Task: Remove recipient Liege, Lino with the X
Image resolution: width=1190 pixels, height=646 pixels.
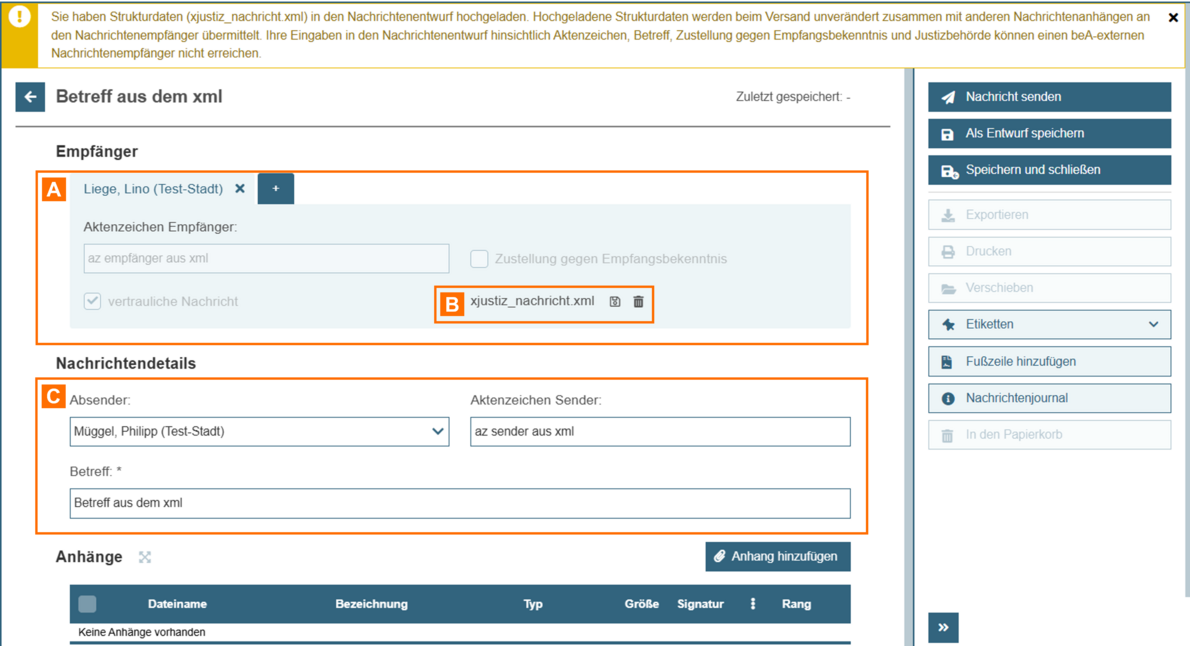Action: pyautogui.click(x=240, y=189)
